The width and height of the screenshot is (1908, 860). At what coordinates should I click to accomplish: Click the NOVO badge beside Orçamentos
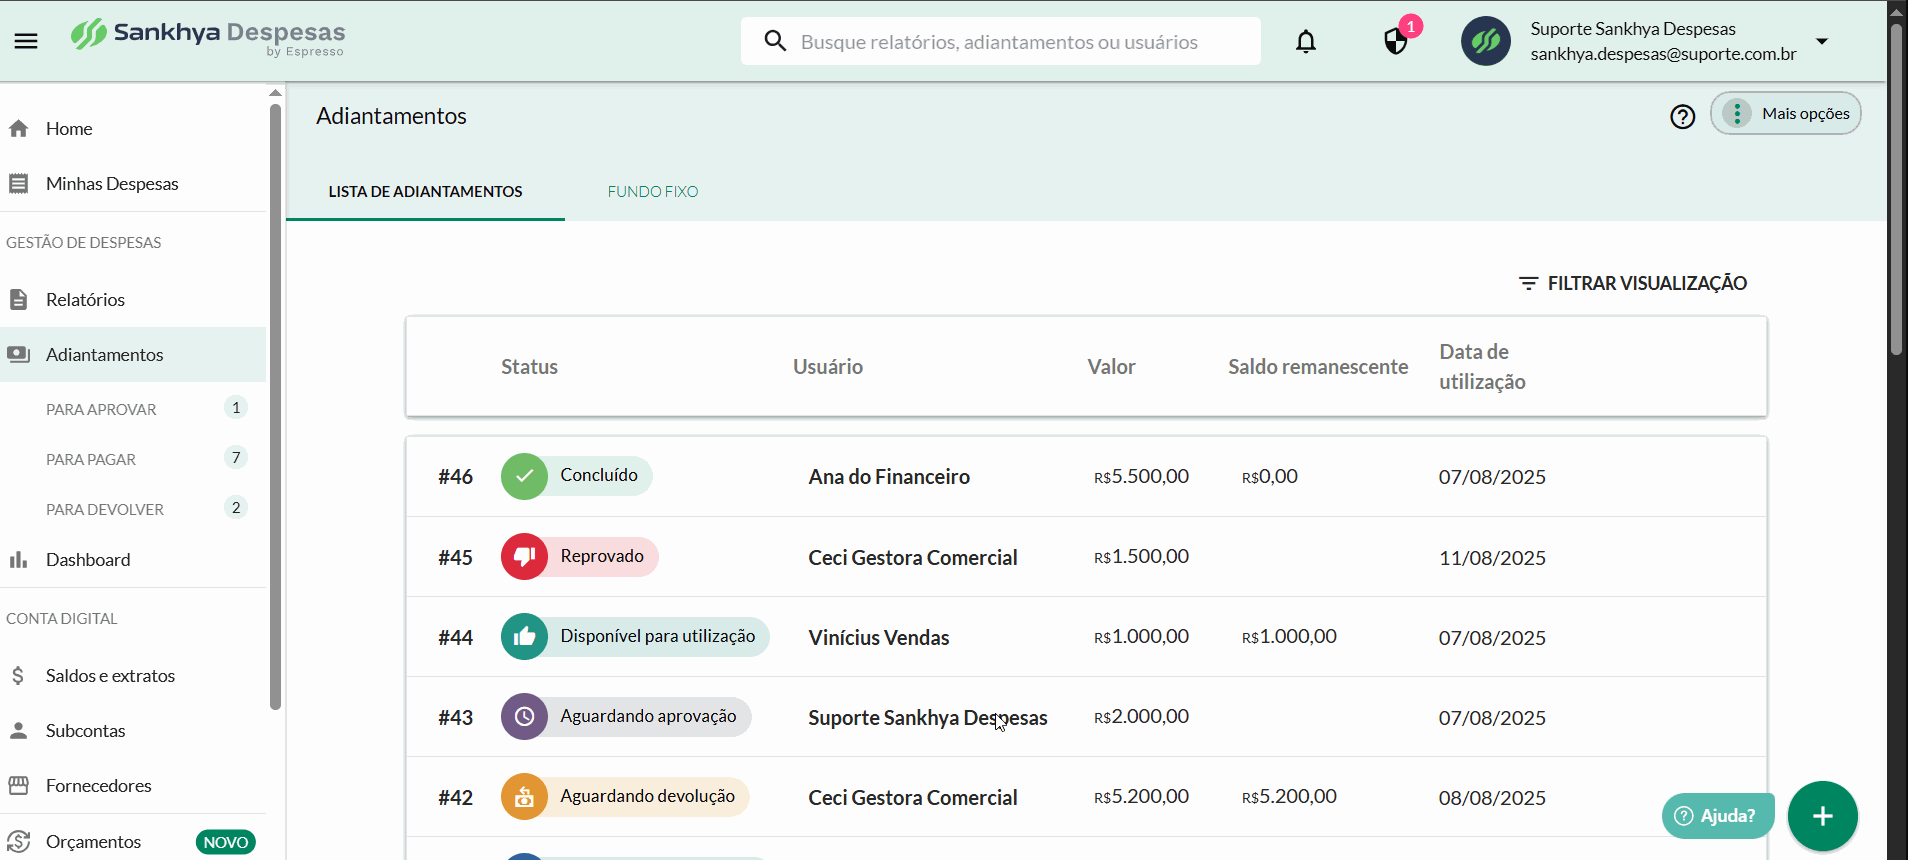pyautogui.click(x=226, y=842)
